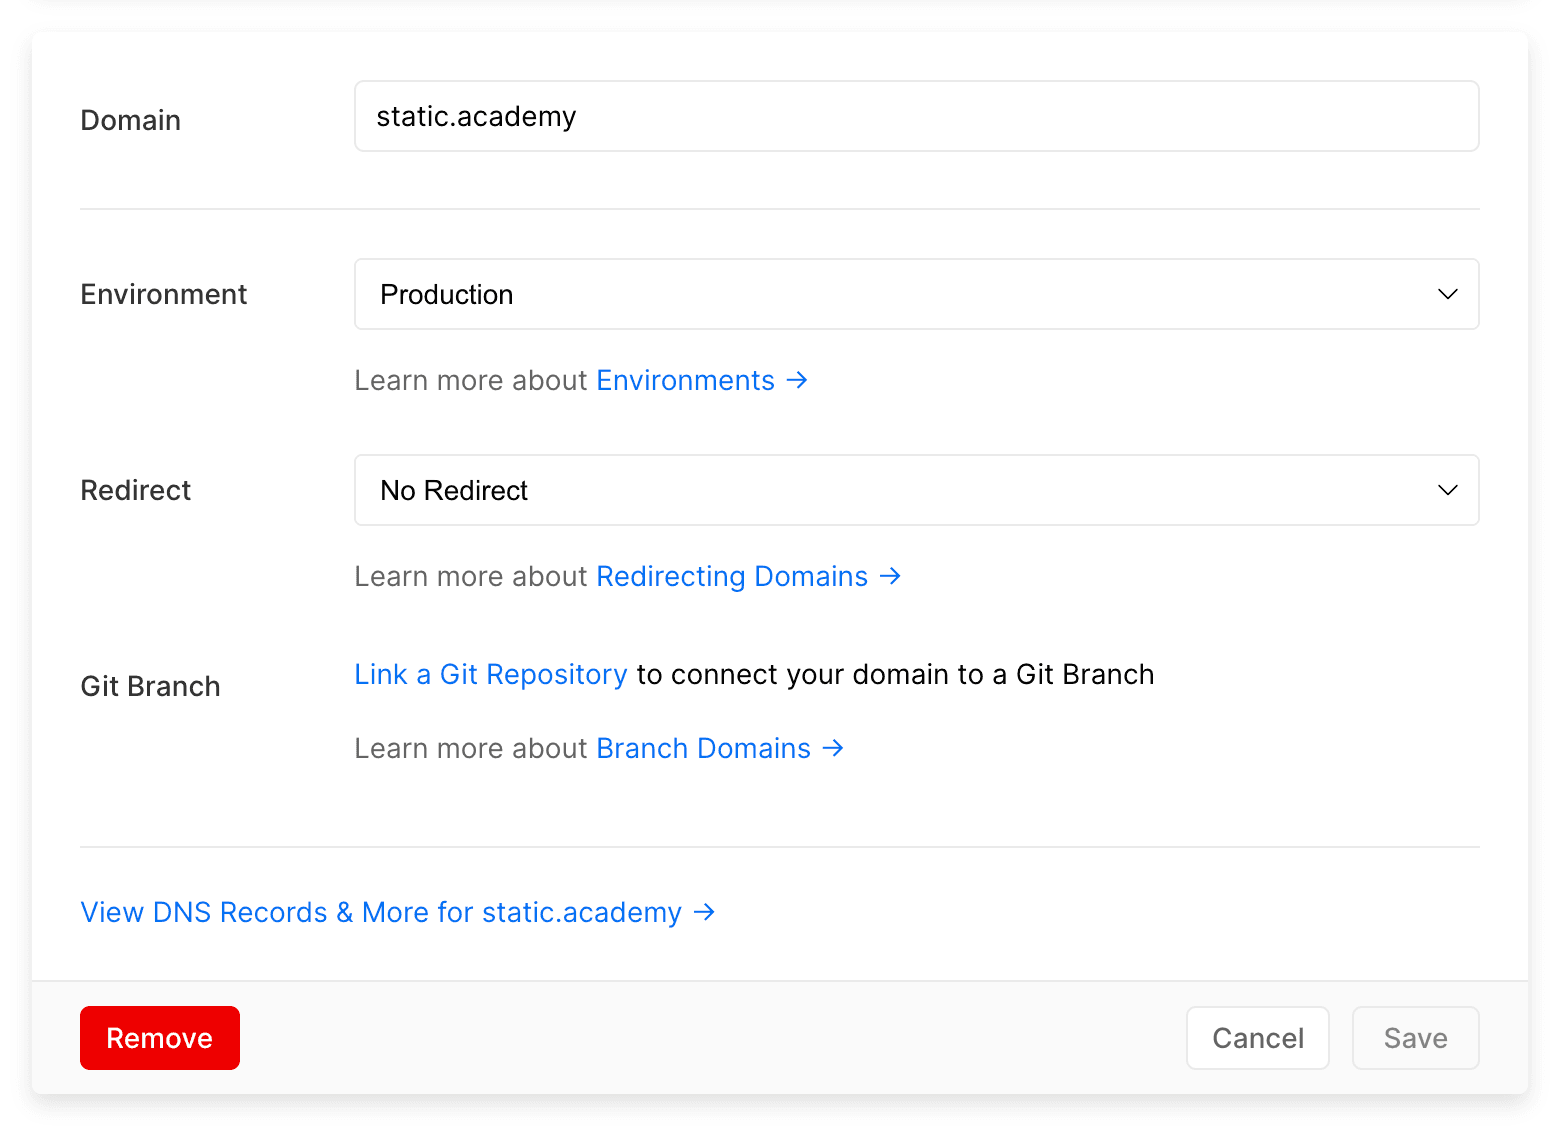The image size is (1560, 1128).
Task: Open the Environment dropdown chevron
Action: coord(1447,294)
